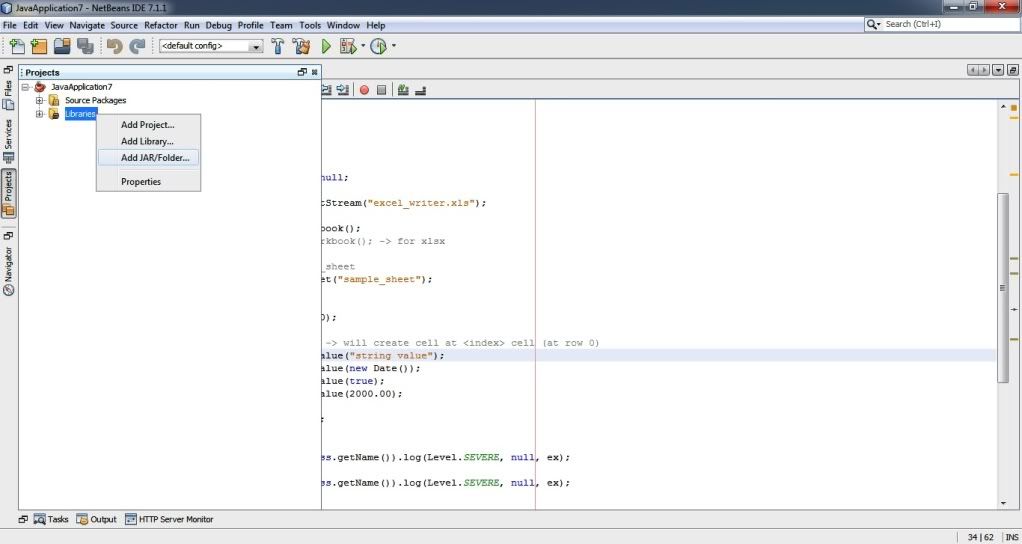Screen dimensions: 1022x544
Task: Click the Output window icon
Action: [82, 519]
